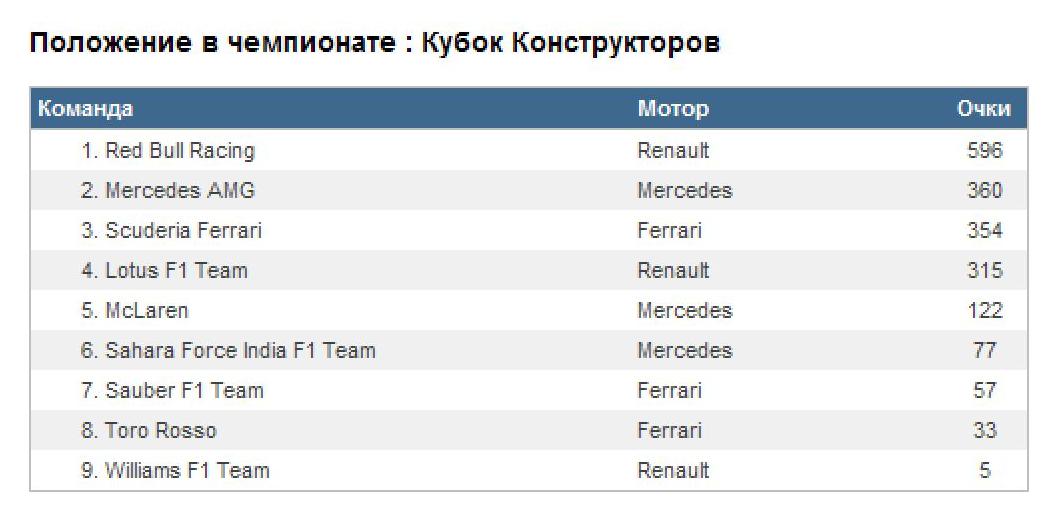
Task: Click Red Bull Racing's 596 points value
Action: point(984,151)
